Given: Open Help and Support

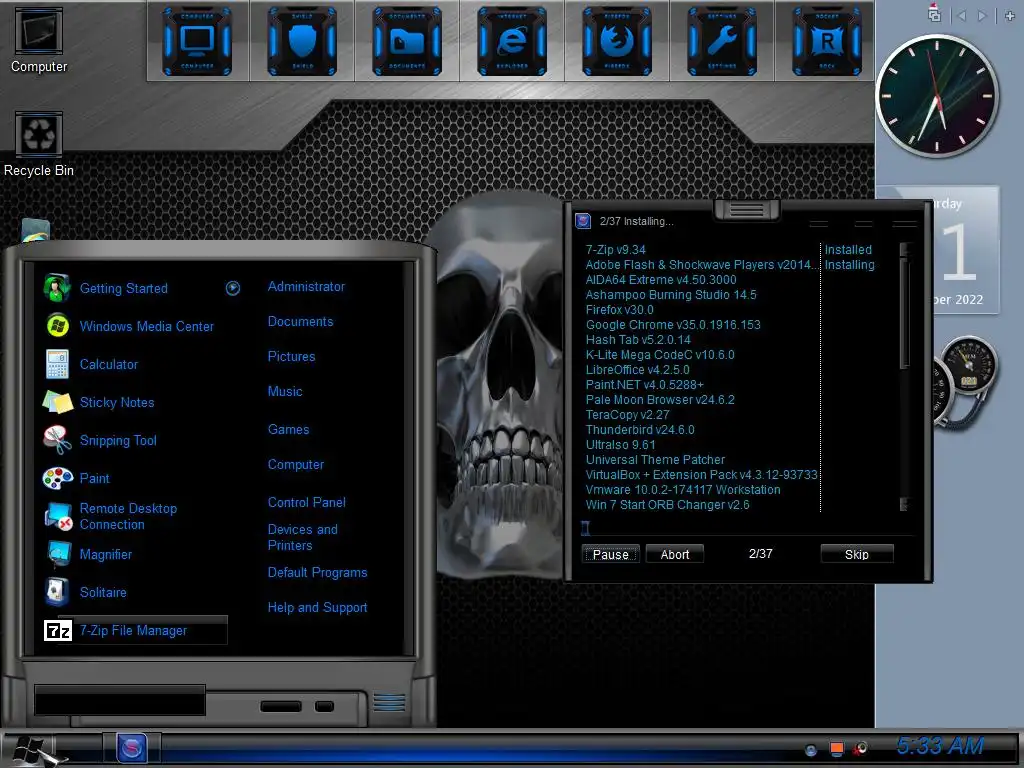Looking at the screenshot, I should click(x=317, y=607).
